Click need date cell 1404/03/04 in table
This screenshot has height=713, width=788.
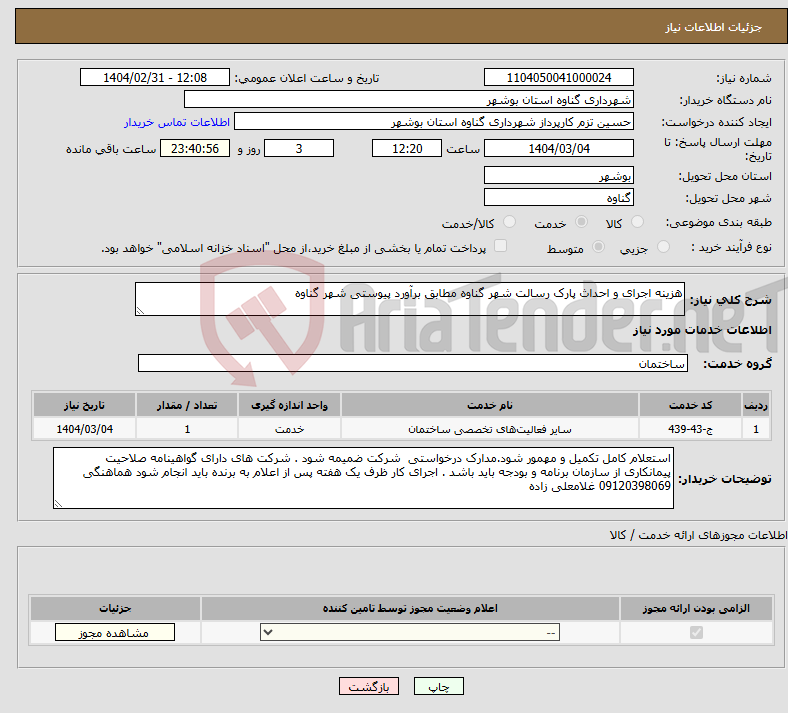coord(84,429)
